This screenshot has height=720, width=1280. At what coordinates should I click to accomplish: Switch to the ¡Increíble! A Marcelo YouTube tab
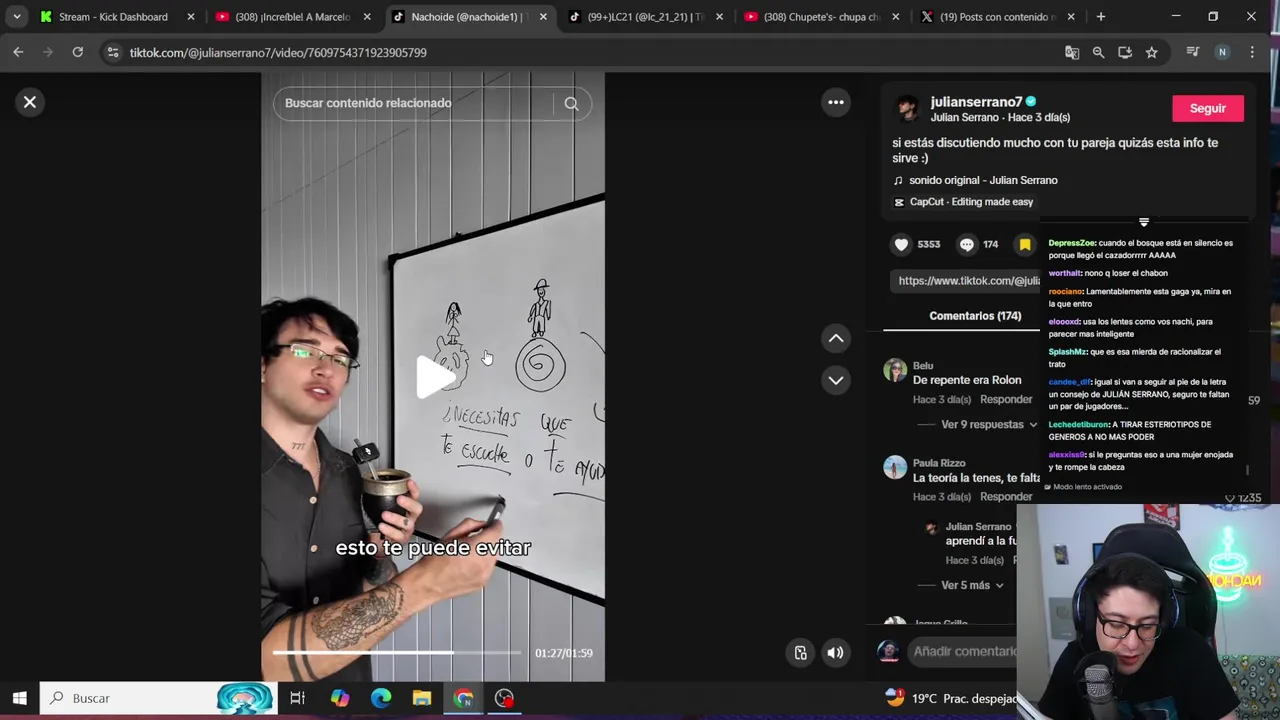click(293, 17)
